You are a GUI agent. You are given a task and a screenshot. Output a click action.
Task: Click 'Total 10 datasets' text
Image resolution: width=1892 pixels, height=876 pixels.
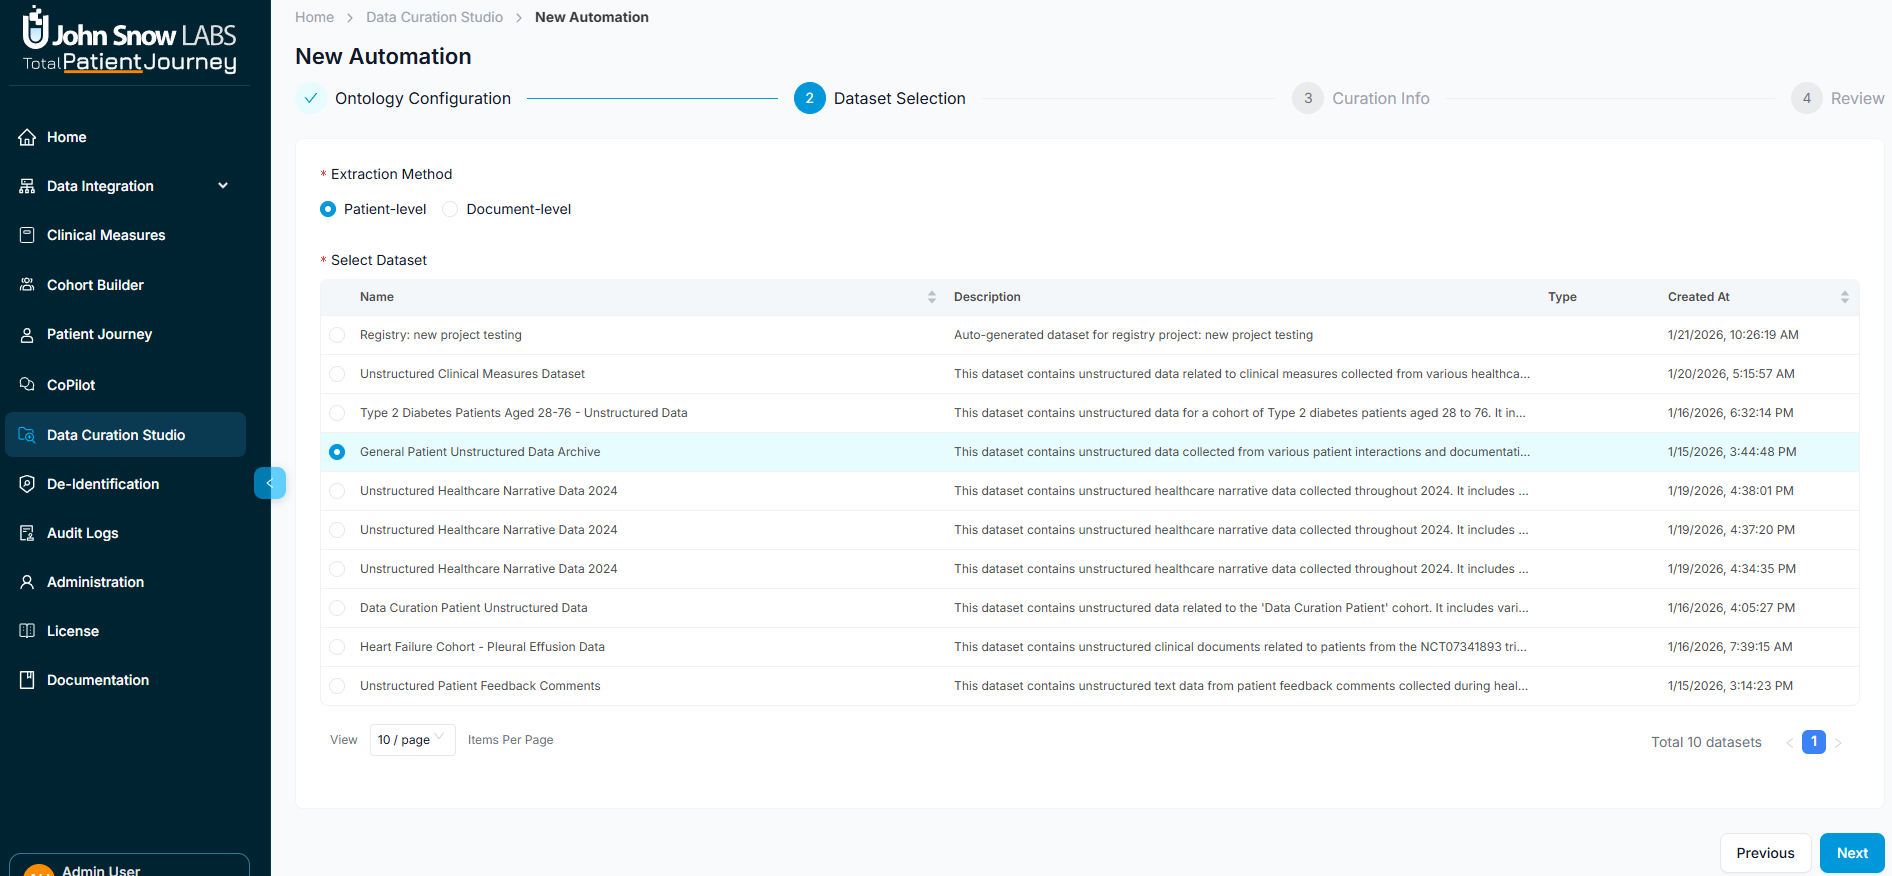coord(1706,742)
